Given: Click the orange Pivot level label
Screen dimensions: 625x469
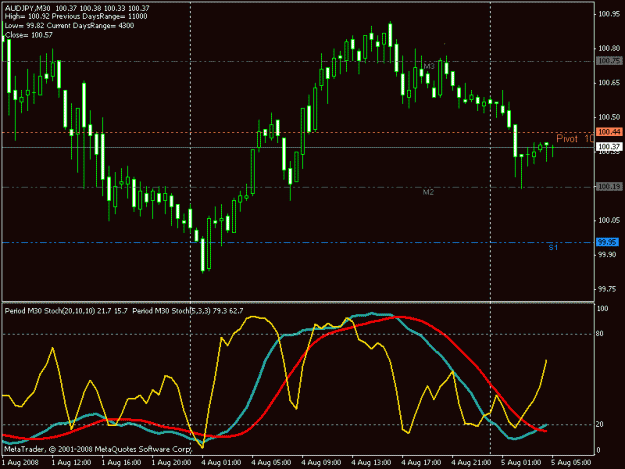Looking at the screenshot, I should (x=574, y=139).
